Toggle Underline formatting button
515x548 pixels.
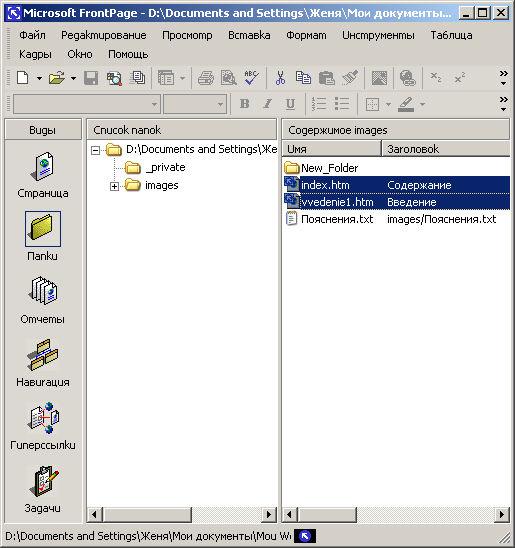pos(290,104)
